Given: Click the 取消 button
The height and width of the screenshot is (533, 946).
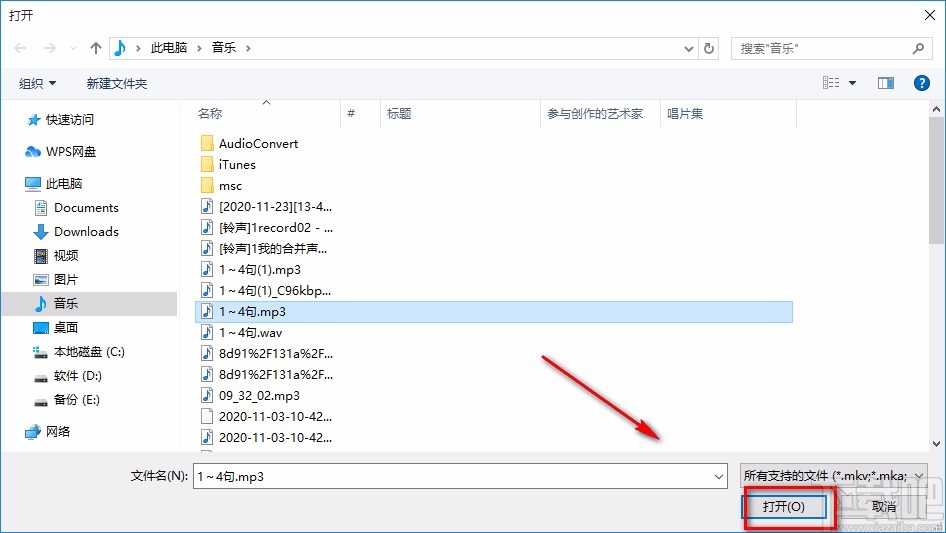Looking at the screenshot, I should click(884, 507).
